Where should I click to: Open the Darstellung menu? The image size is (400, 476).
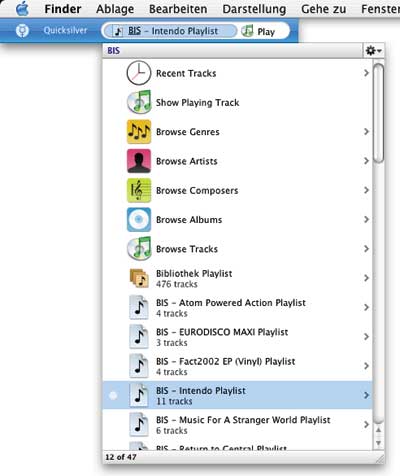click(254, 9)
